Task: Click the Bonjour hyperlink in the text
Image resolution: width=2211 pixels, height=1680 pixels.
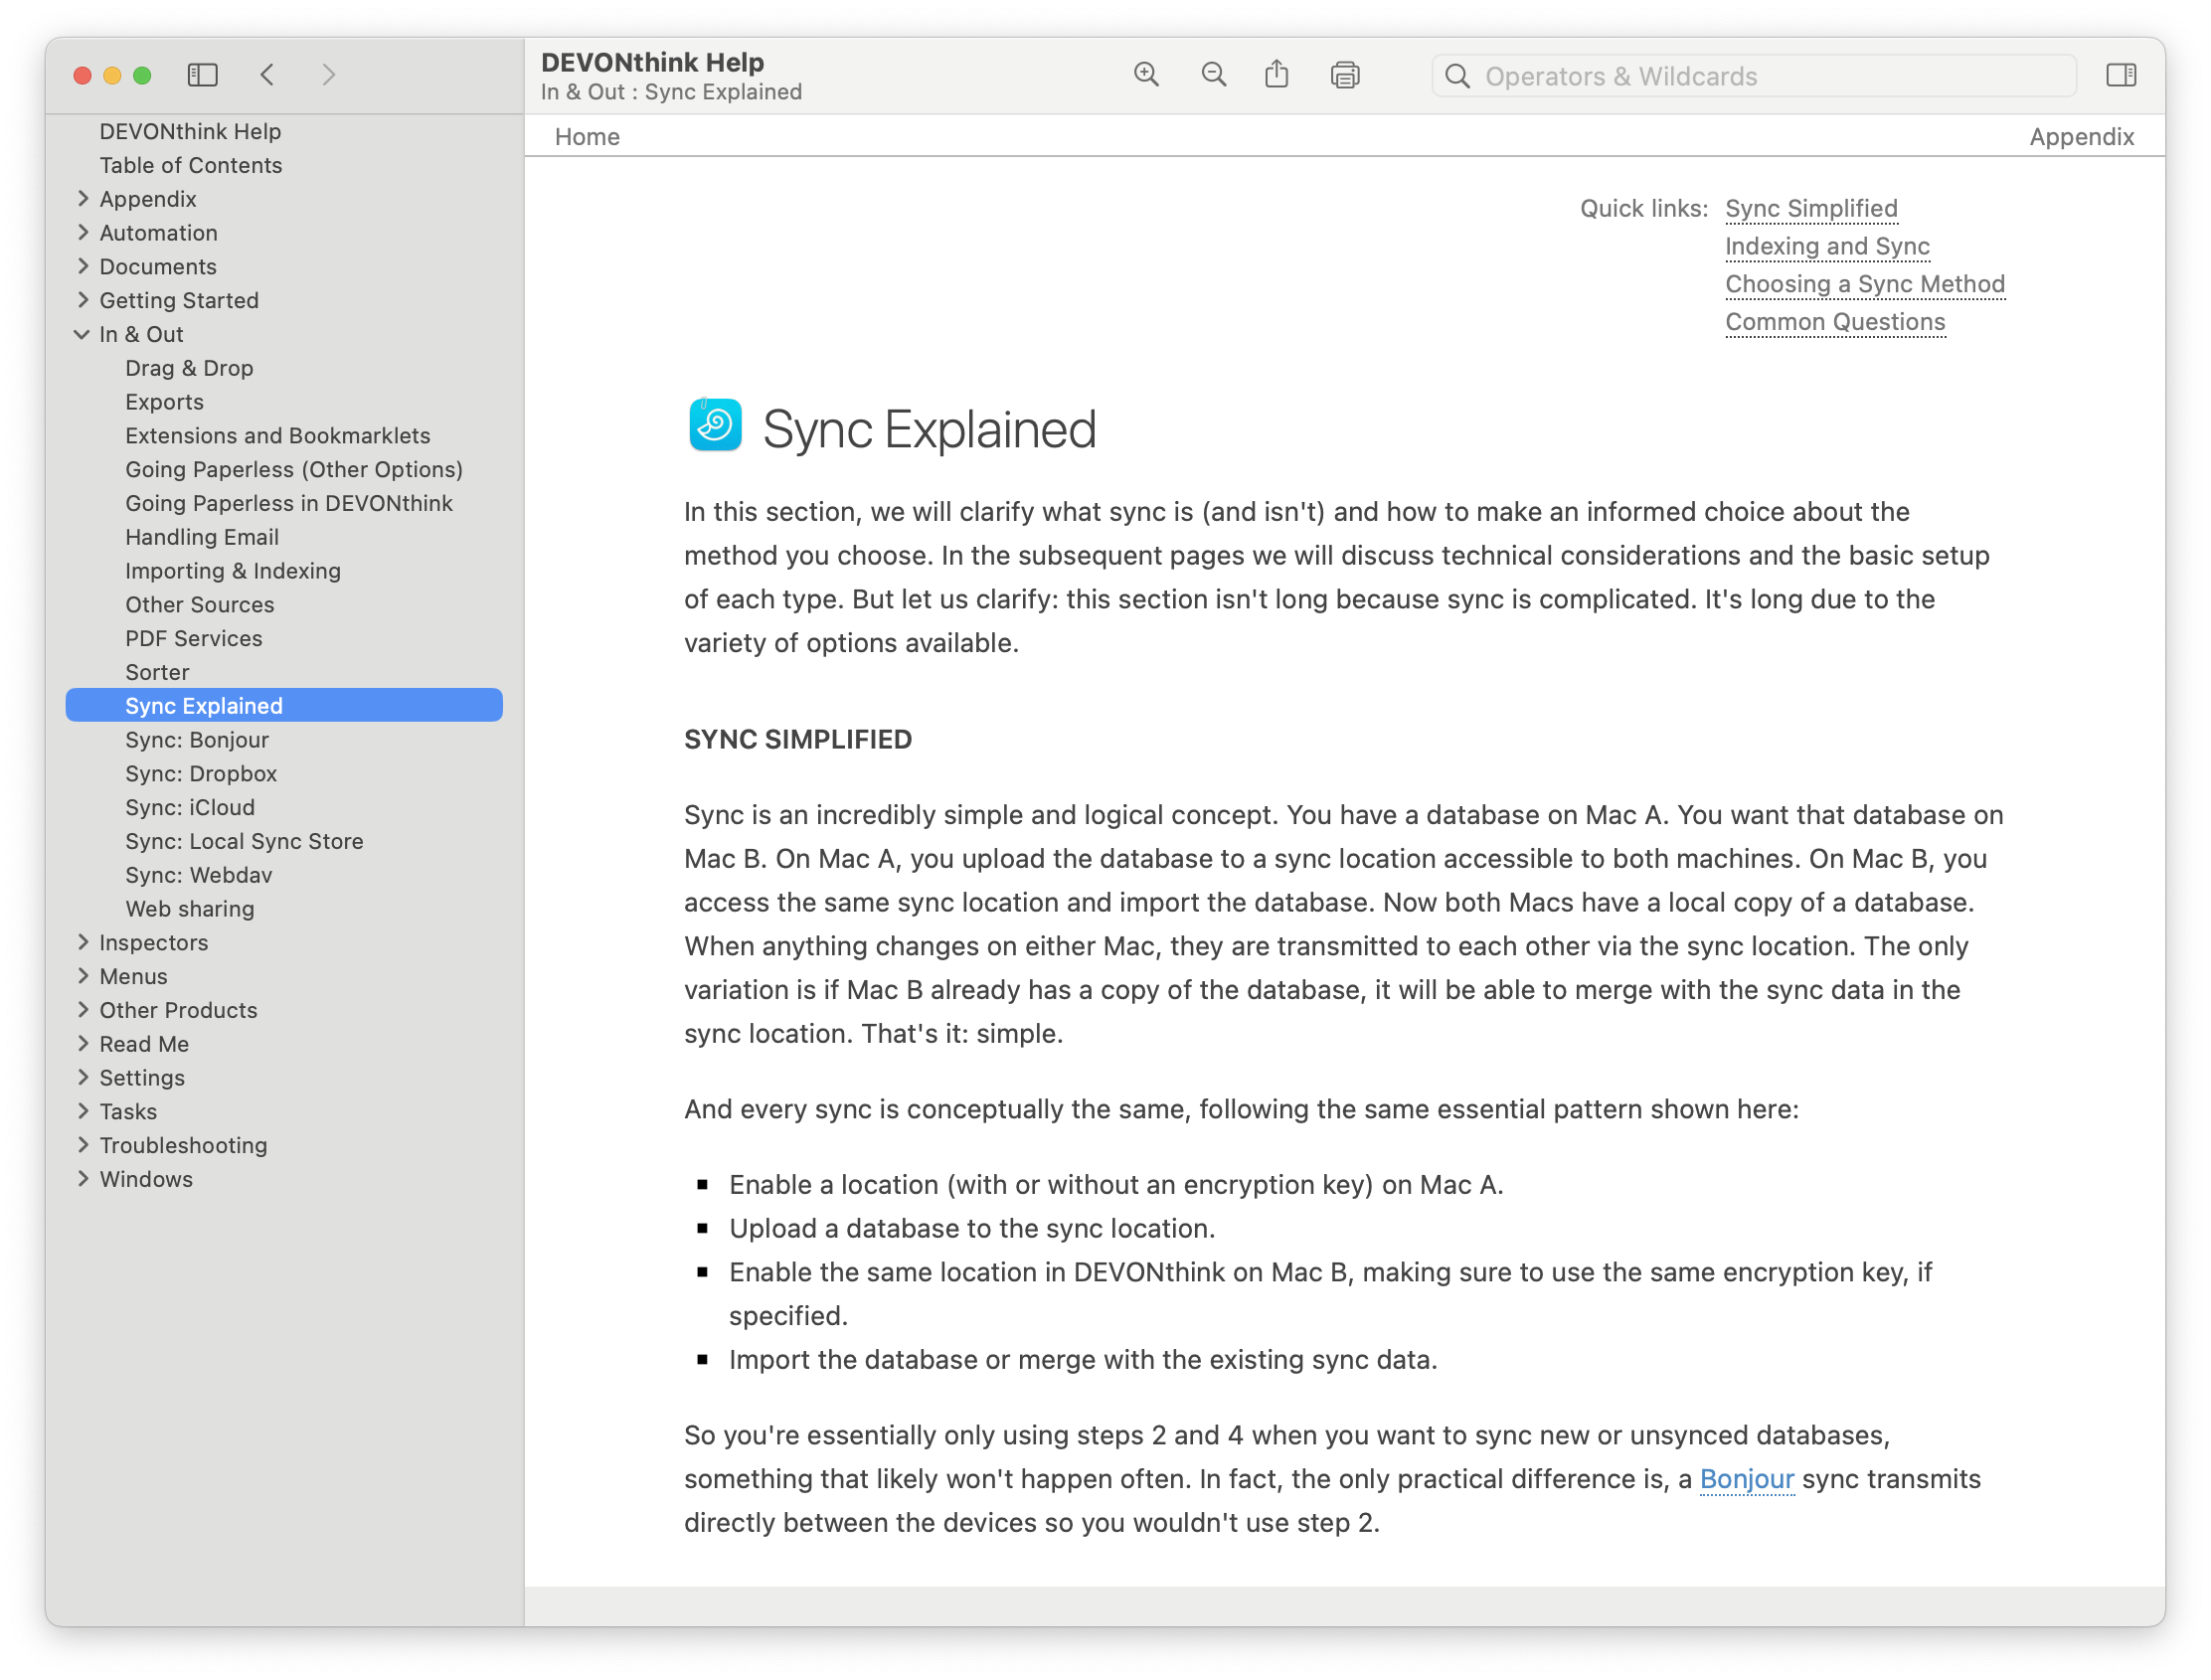Action: (x=1746, y=1479)
